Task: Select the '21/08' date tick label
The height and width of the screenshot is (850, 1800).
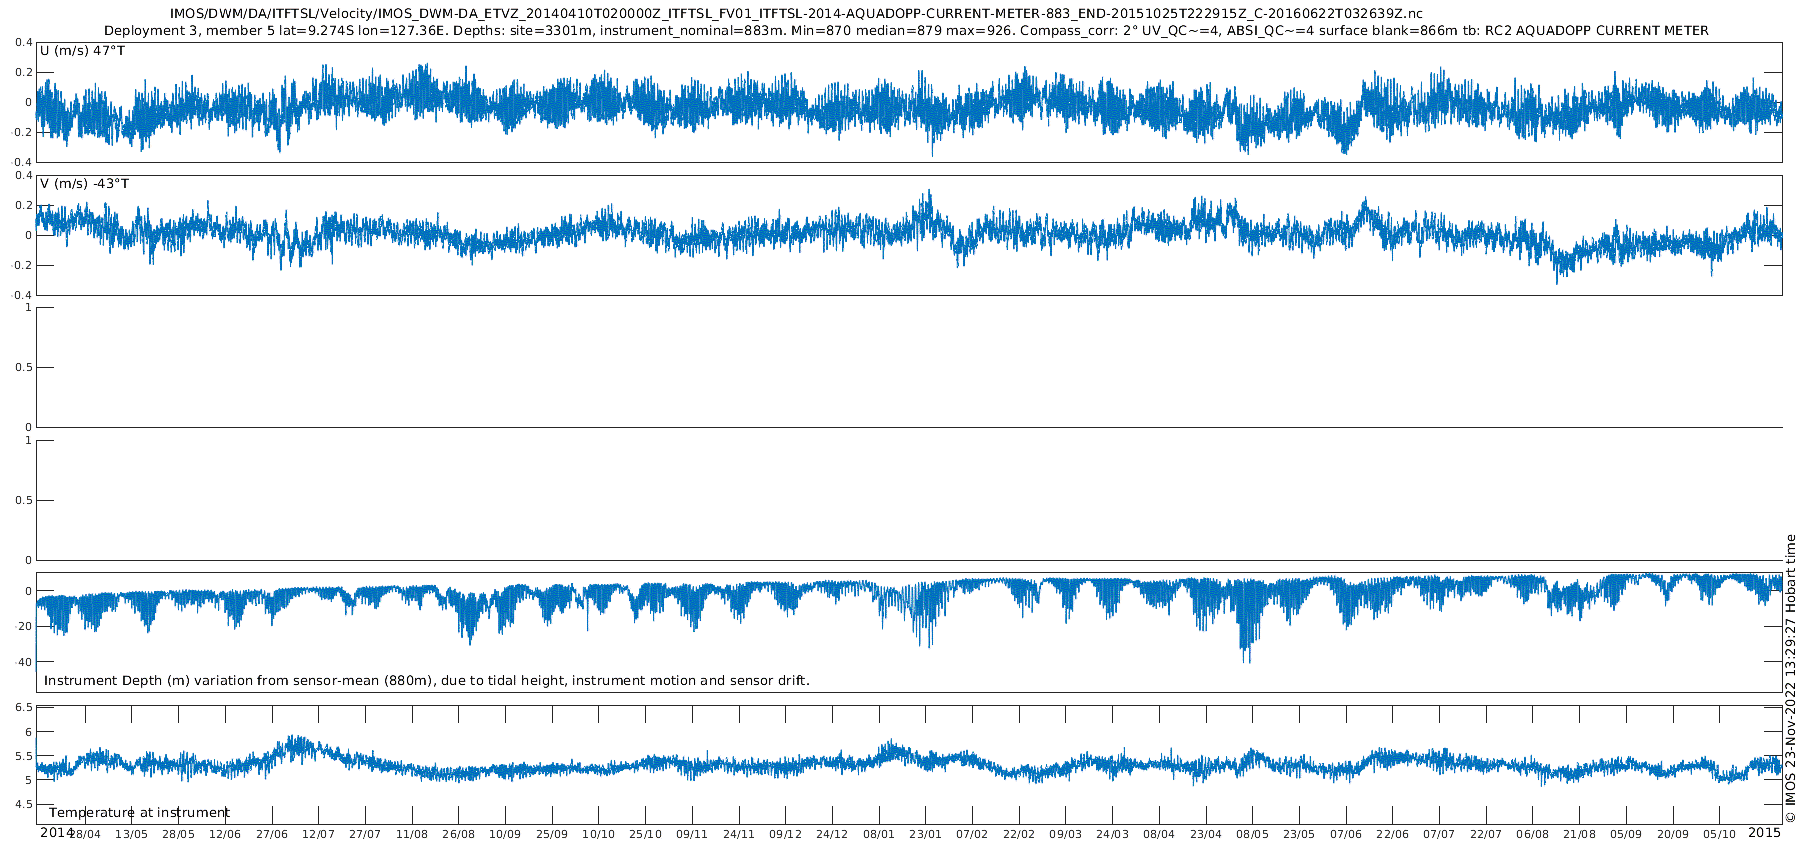Action: tap(1580, 834)
